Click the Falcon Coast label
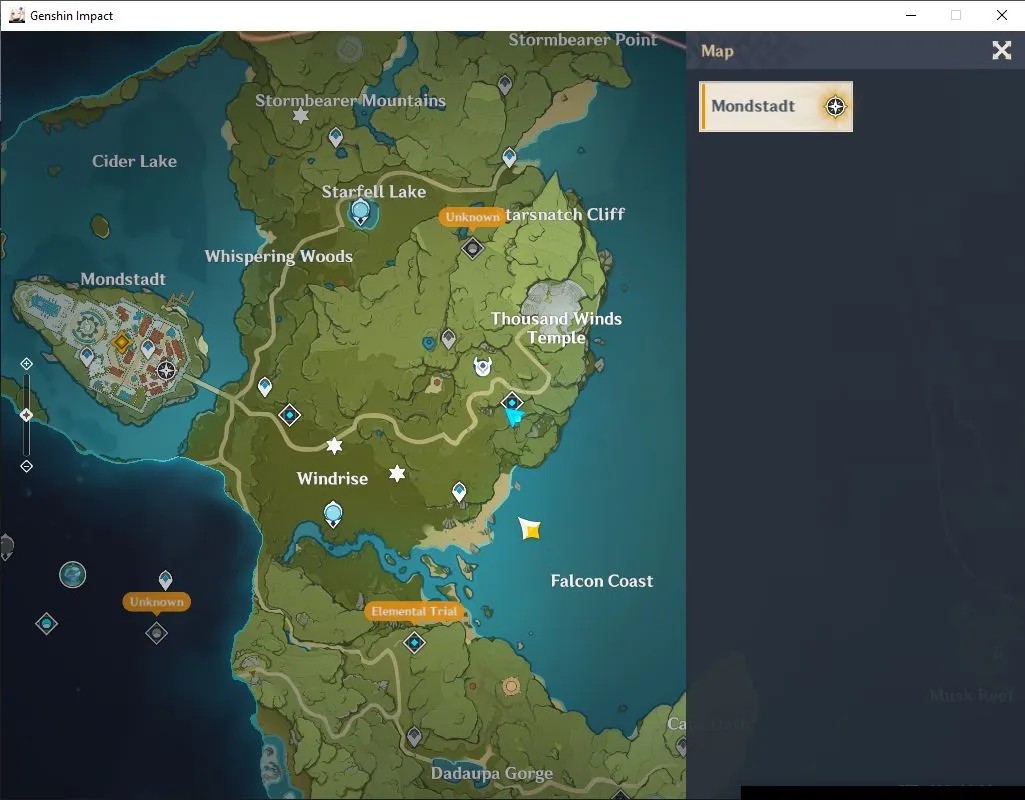The image size is (1025, 800). [x=601, y=581]
